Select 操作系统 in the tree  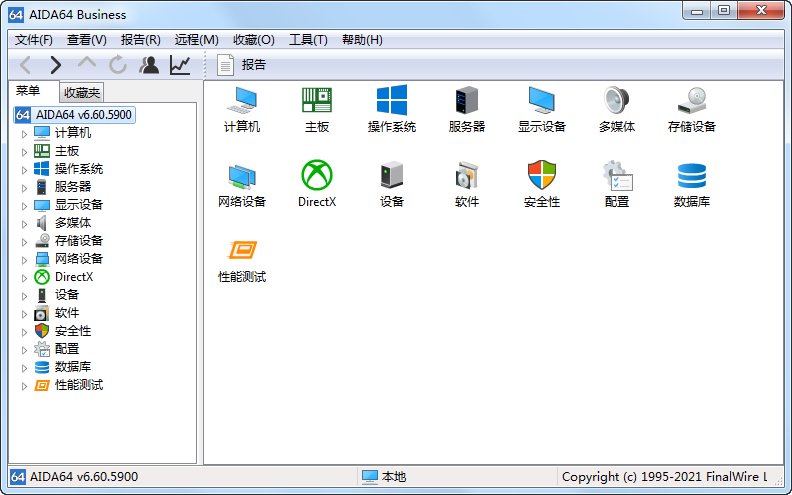(x=79, y=169)
